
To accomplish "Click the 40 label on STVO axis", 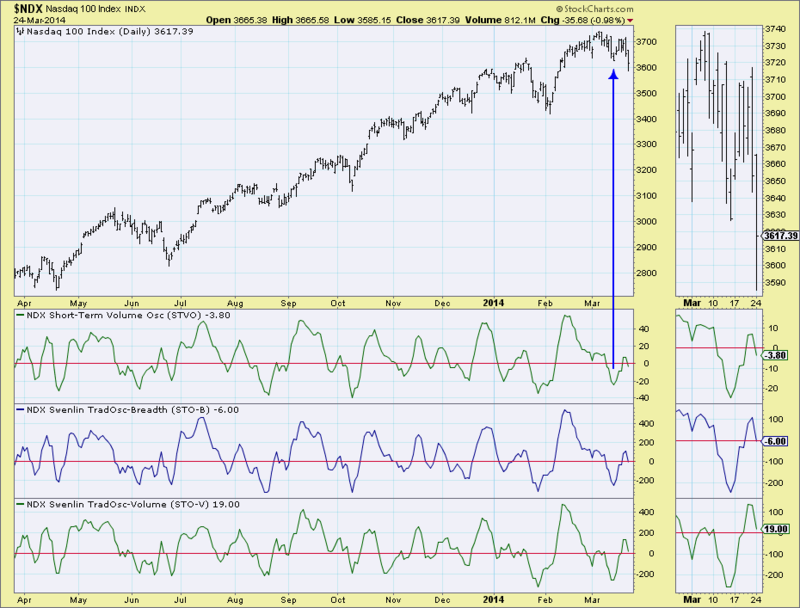I will 644,329.
